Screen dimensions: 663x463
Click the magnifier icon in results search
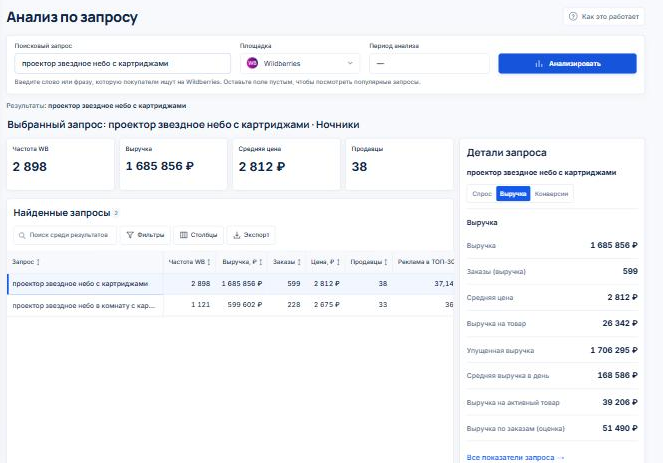point(22,235)
